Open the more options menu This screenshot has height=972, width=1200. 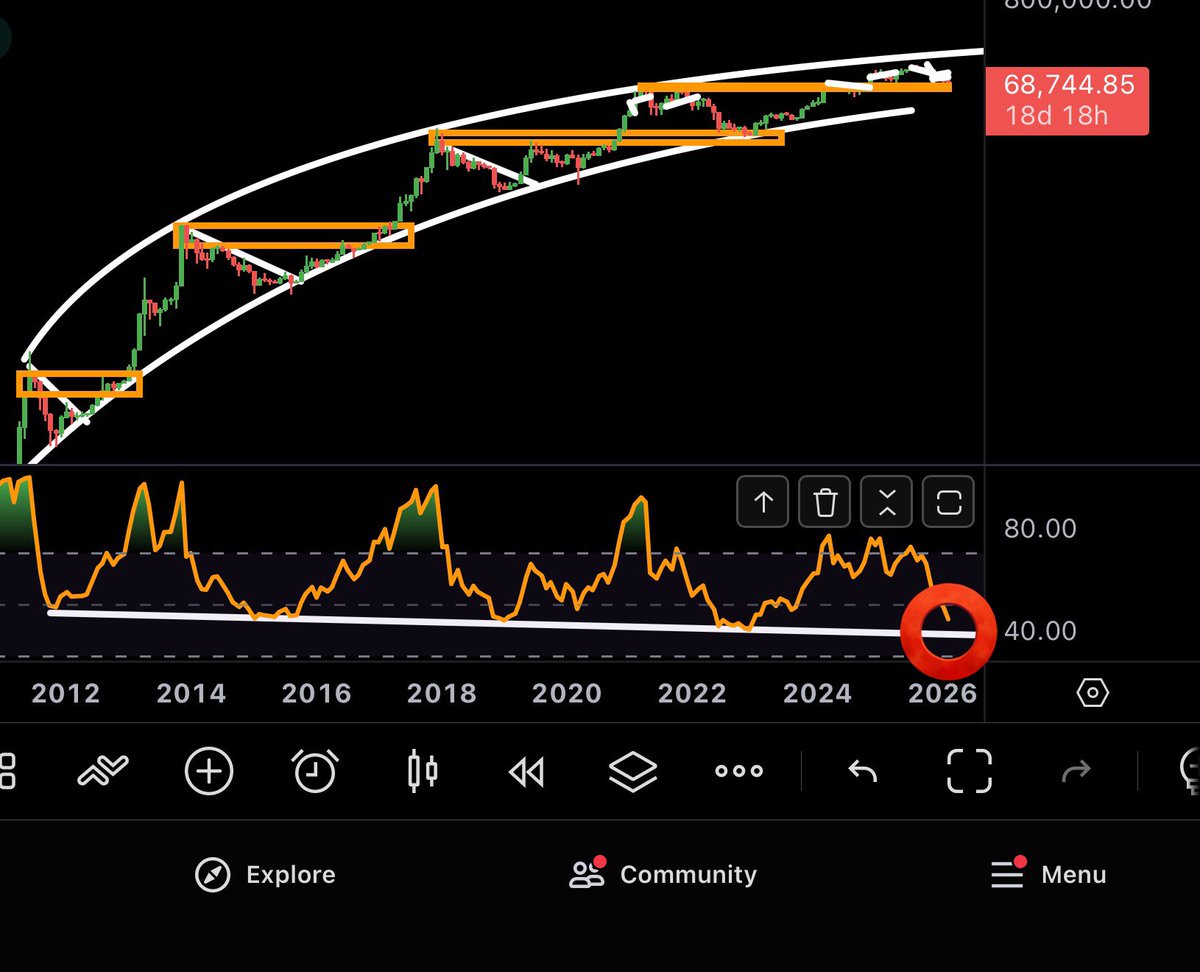[738, 770]
